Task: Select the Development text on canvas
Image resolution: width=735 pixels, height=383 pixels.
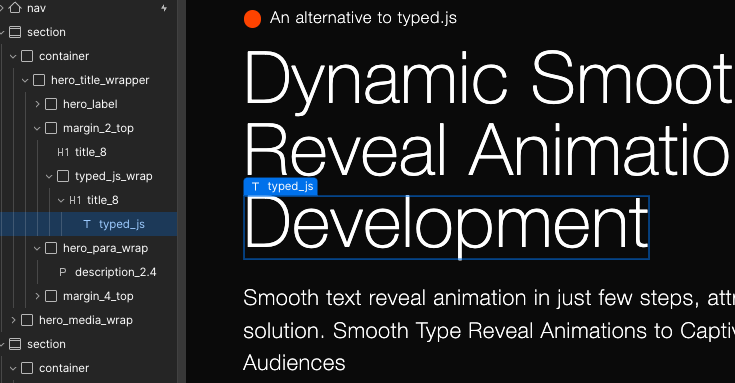Action: (x=446, y=227)
